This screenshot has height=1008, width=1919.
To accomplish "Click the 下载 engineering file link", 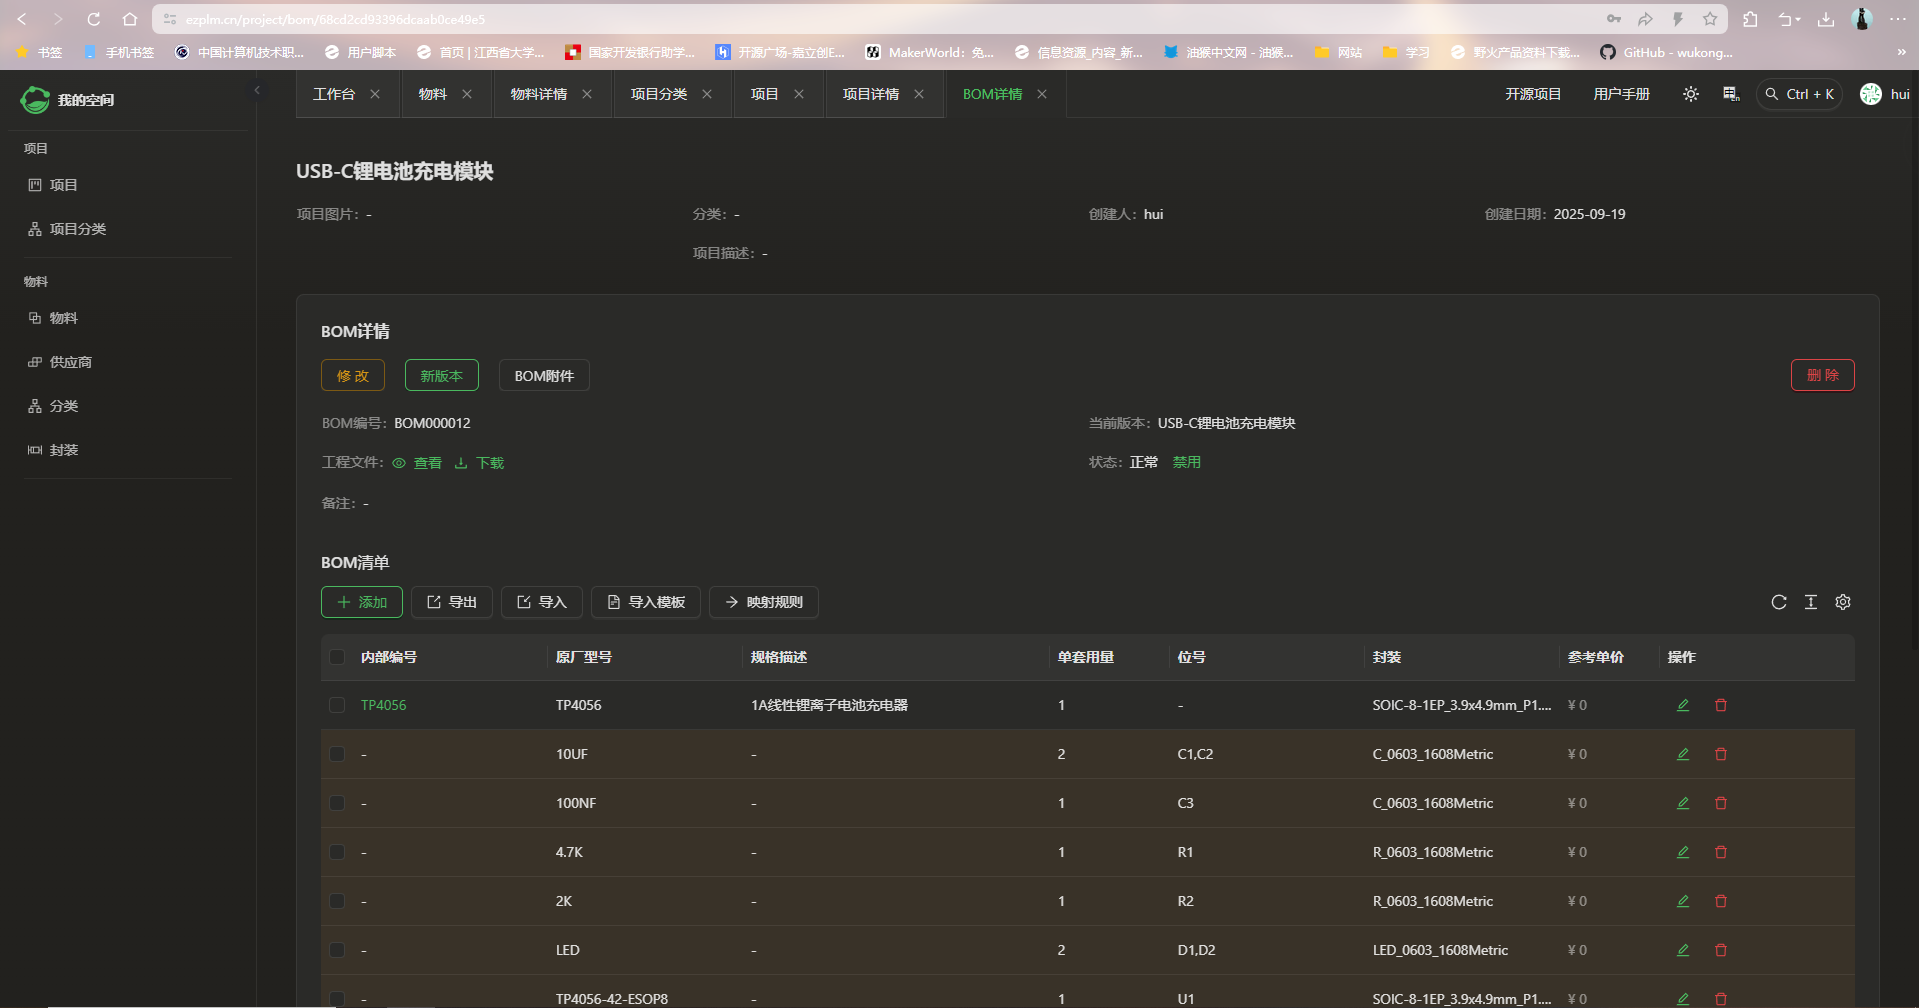I will (x=480, y=463).
